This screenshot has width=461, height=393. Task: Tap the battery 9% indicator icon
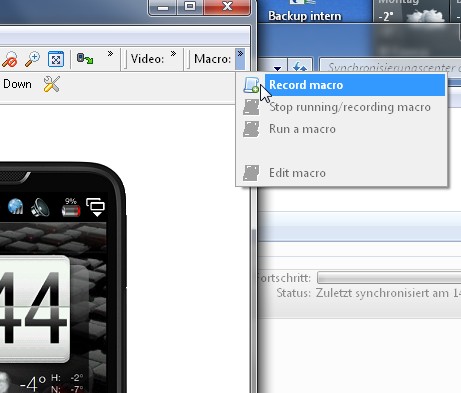(71, 207)
